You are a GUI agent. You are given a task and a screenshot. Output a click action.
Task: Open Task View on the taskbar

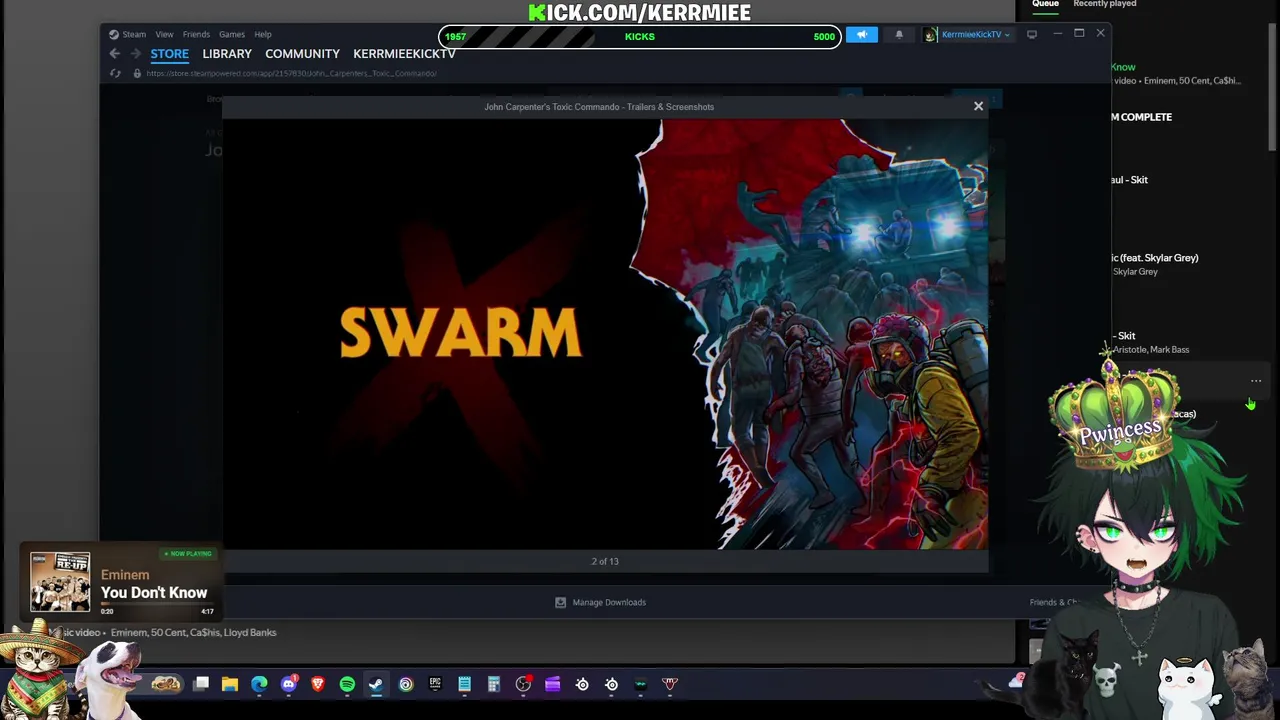click(201, 684)
